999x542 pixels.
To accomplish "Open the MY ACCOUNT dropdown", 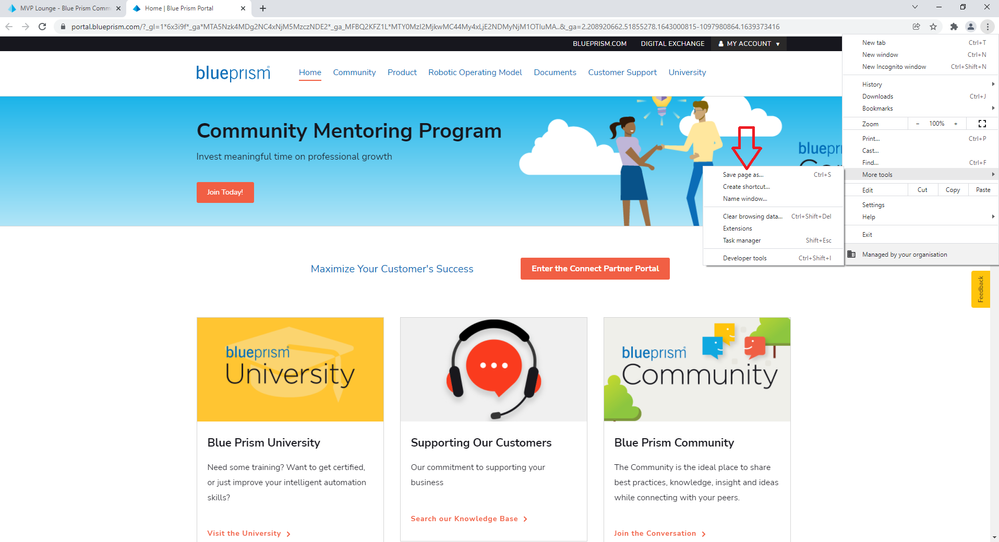I will pyautogui.click(x=749, y=44).
